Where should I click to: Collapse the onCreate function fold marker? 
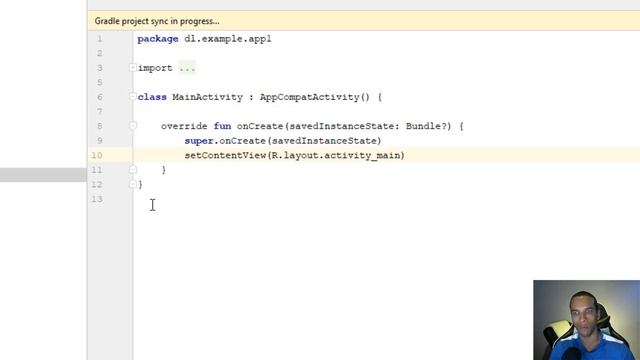coord(133,126)
